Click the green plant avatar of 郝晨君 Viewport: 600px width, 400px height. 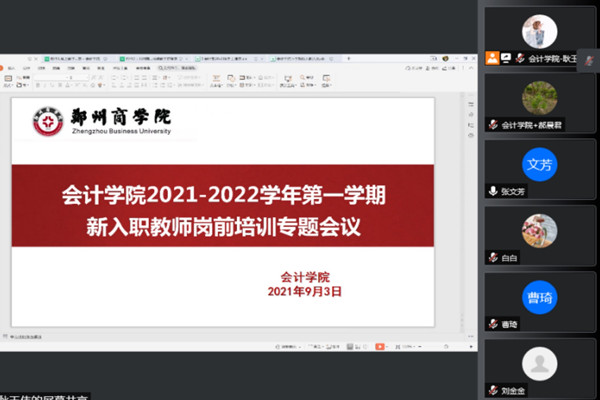(x=540, y=98)
